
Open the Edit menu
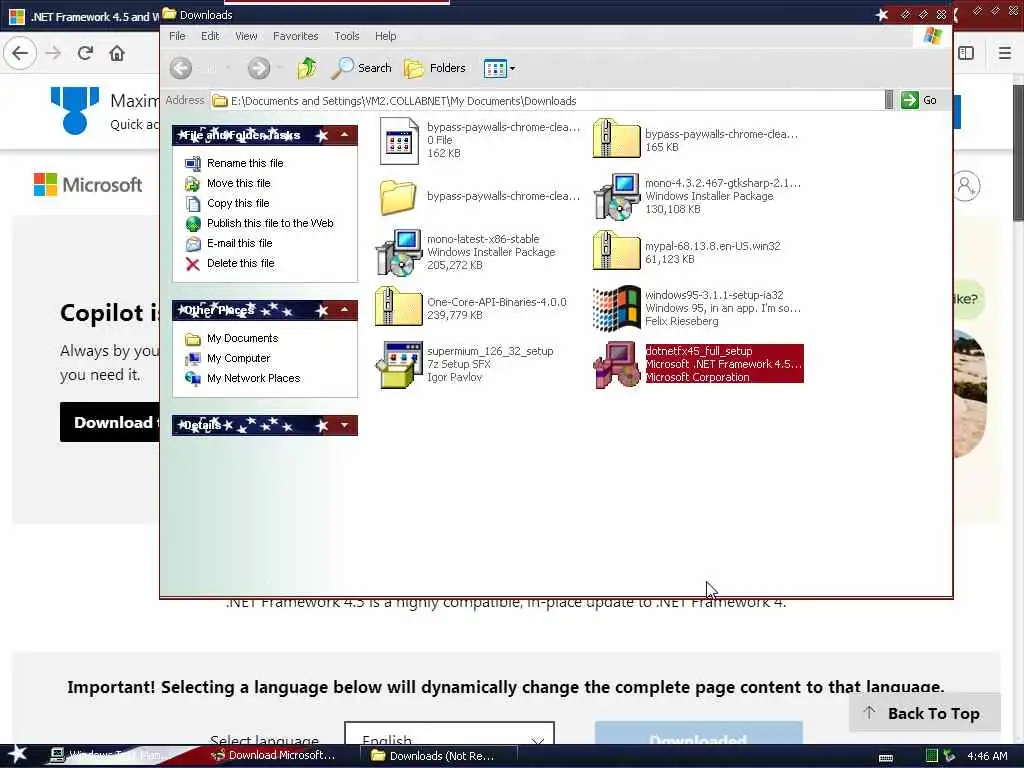(210, 36)
